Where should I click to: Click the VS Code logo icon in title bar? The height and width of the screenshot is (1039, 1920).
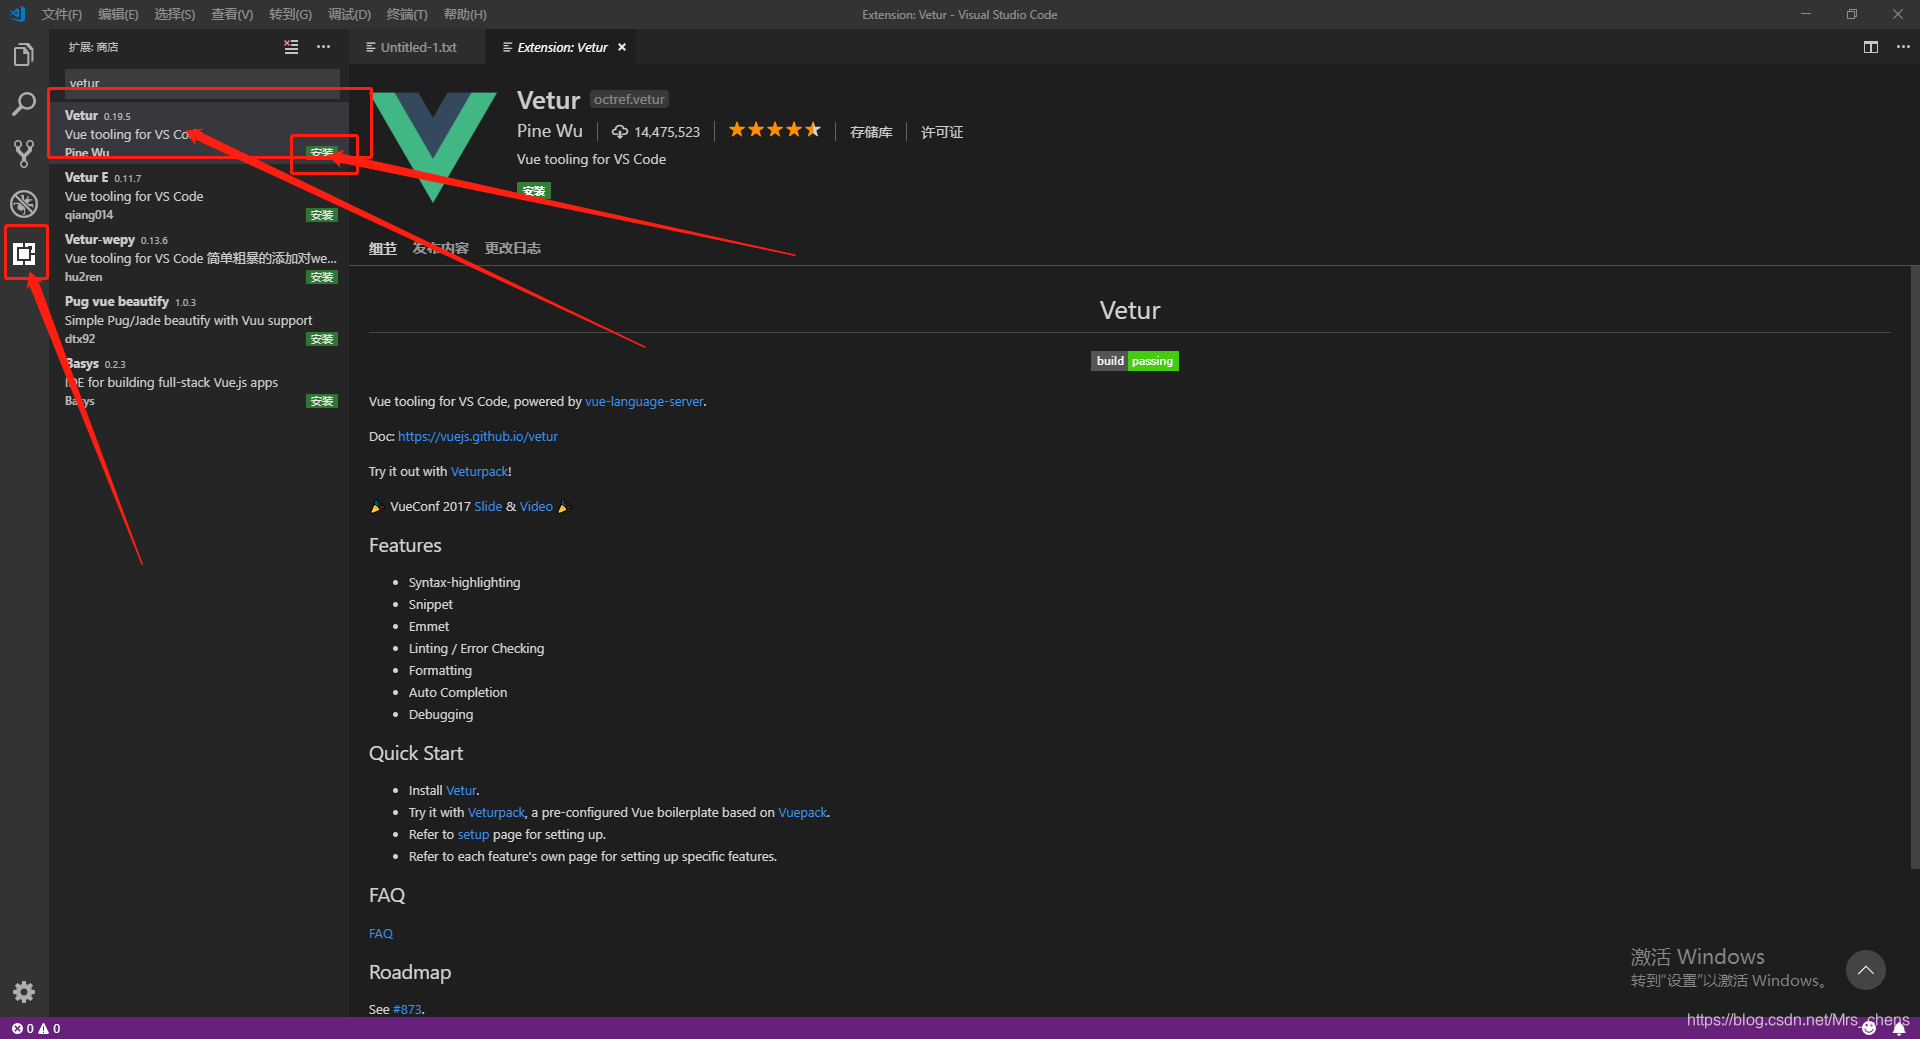click(17, 14)
